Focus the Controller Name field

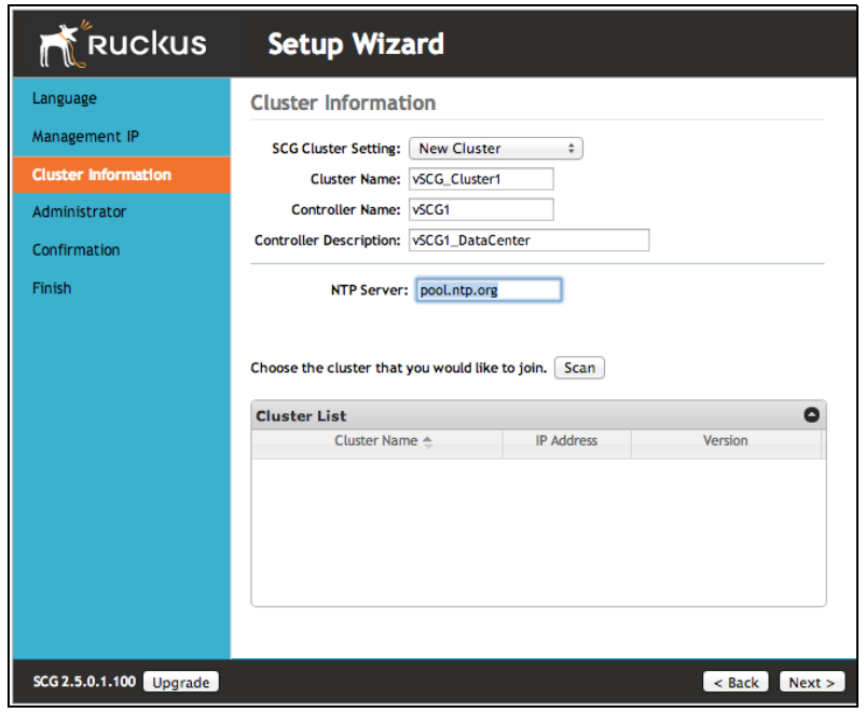point(481,210)
